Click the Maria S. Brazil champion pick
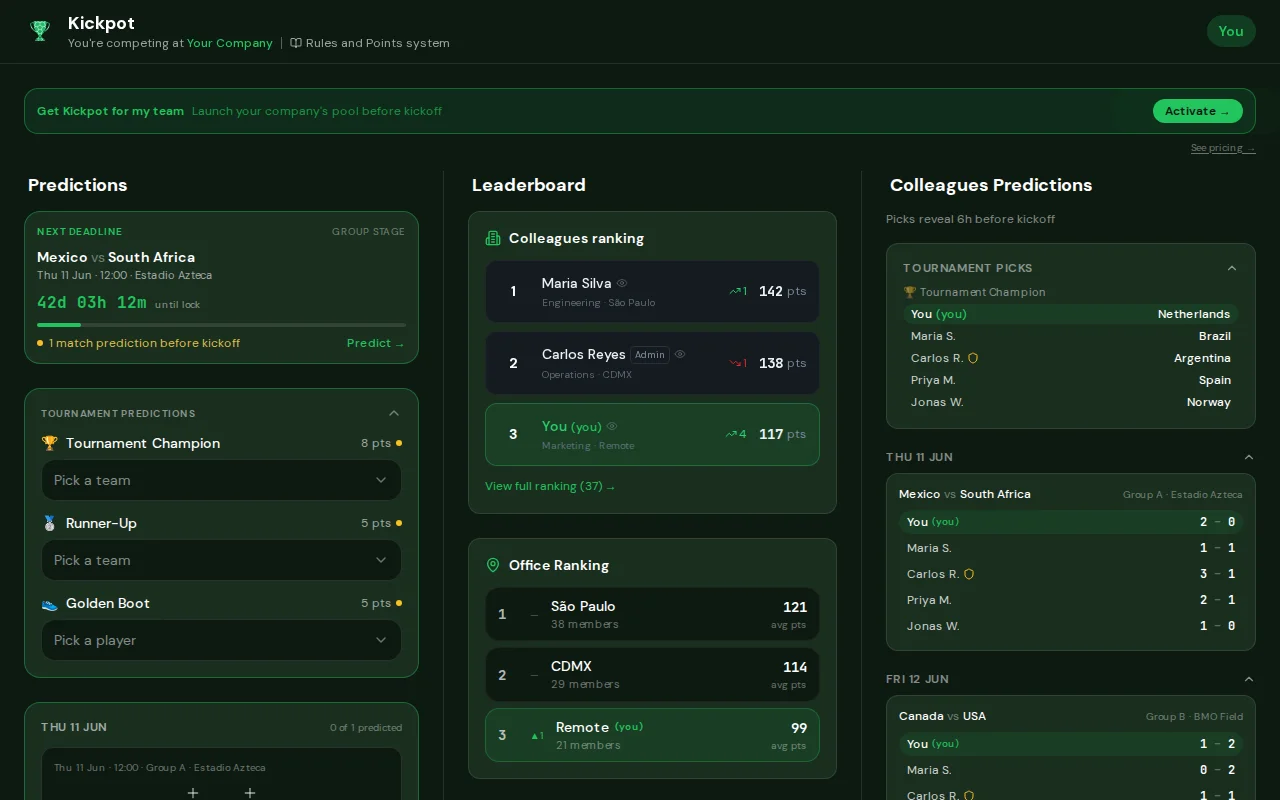Image resolution: width=1280 pixels, height=800 pixels. click(1071, 336)
